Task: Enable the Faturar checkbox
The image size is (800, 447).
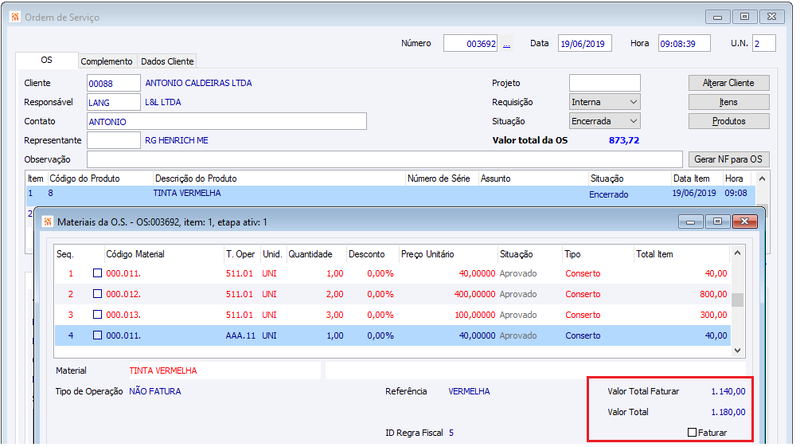Action: coord(692,433)
